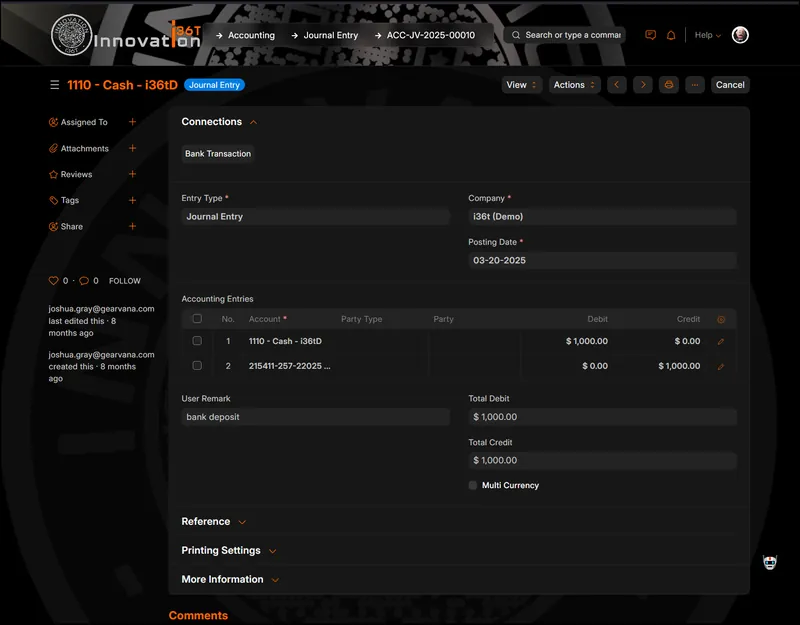The width and height of the screenshot is (800, 625).
Task: Click the search magnifier icon
Action: tap(516, 35)
